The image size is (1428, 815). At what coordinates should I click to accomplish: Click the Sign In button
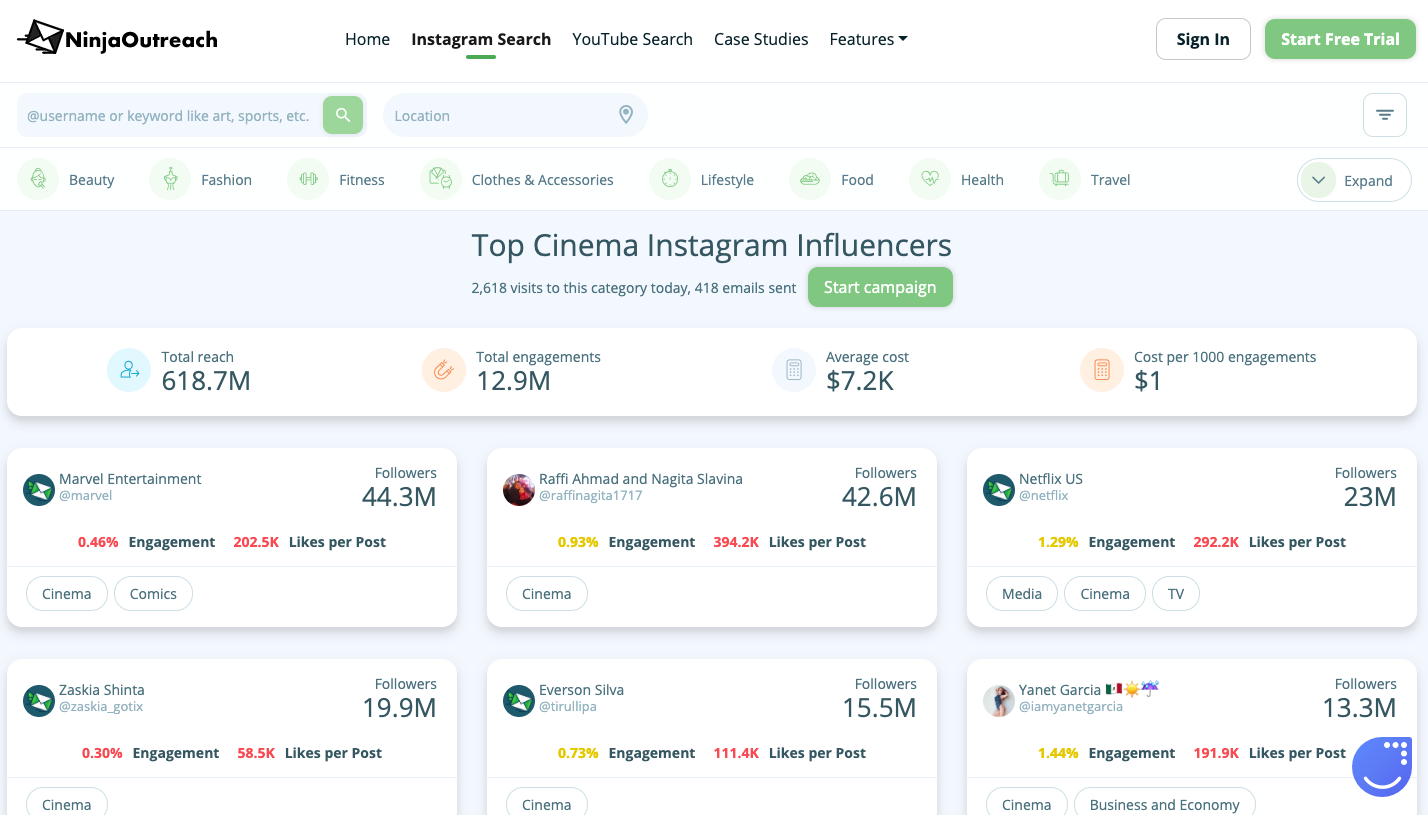click(1203, 39)
